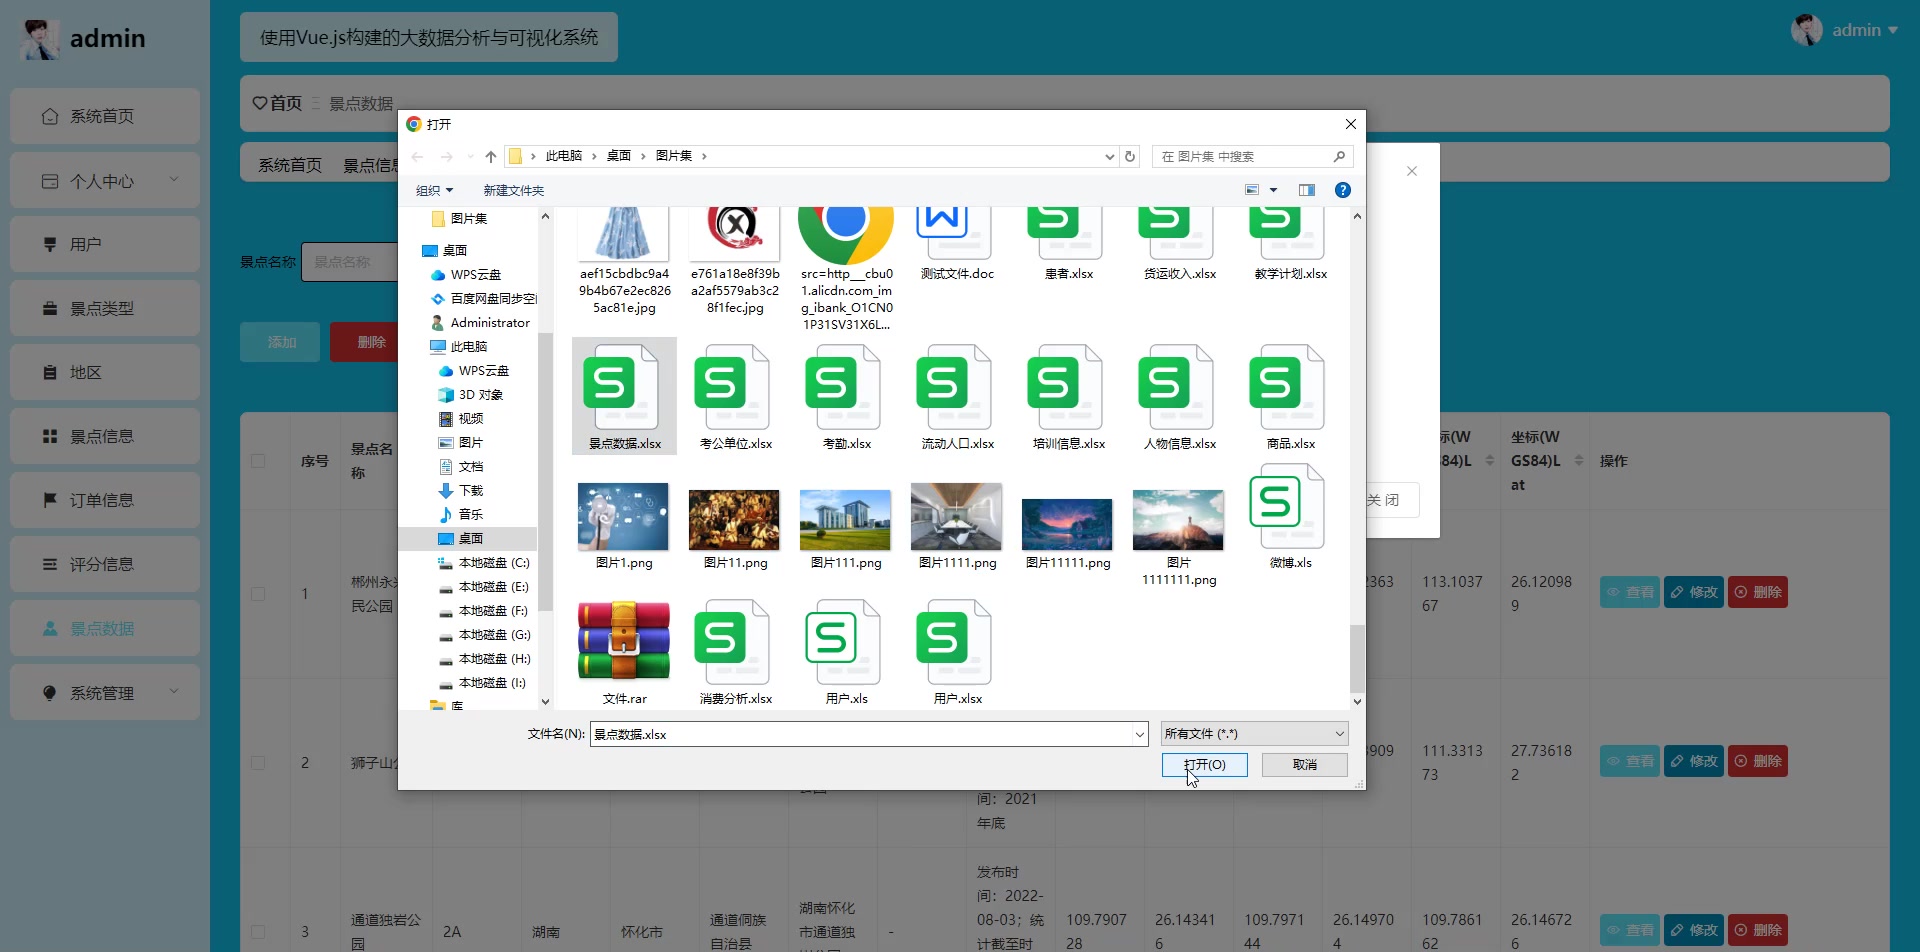Click 删除 button in row 1
This screenshot has height=952, width=1920.
pyautogui.click(x=1758, y=592)
